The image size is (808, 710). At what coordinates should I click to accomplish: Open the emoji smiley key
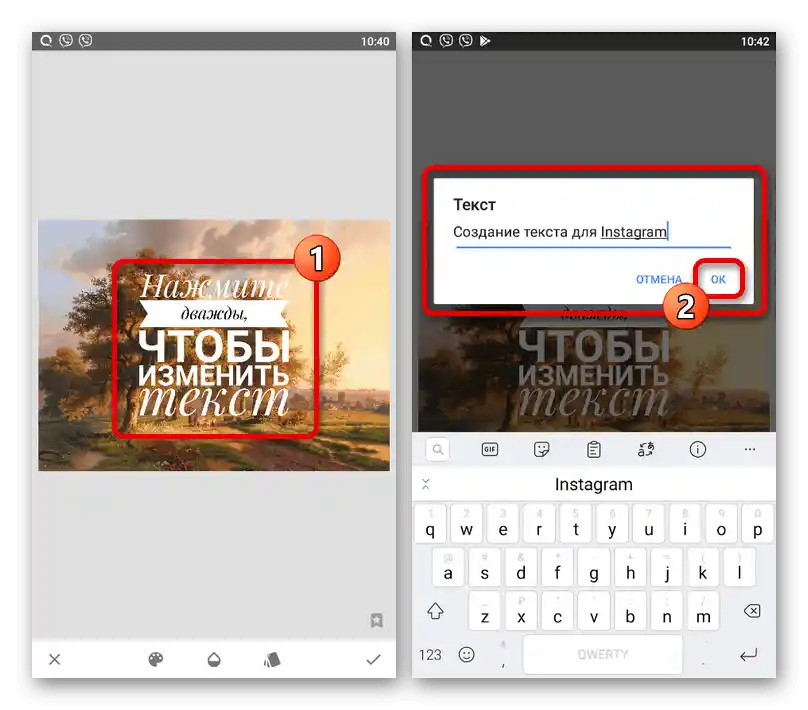(x=466, y=655)
